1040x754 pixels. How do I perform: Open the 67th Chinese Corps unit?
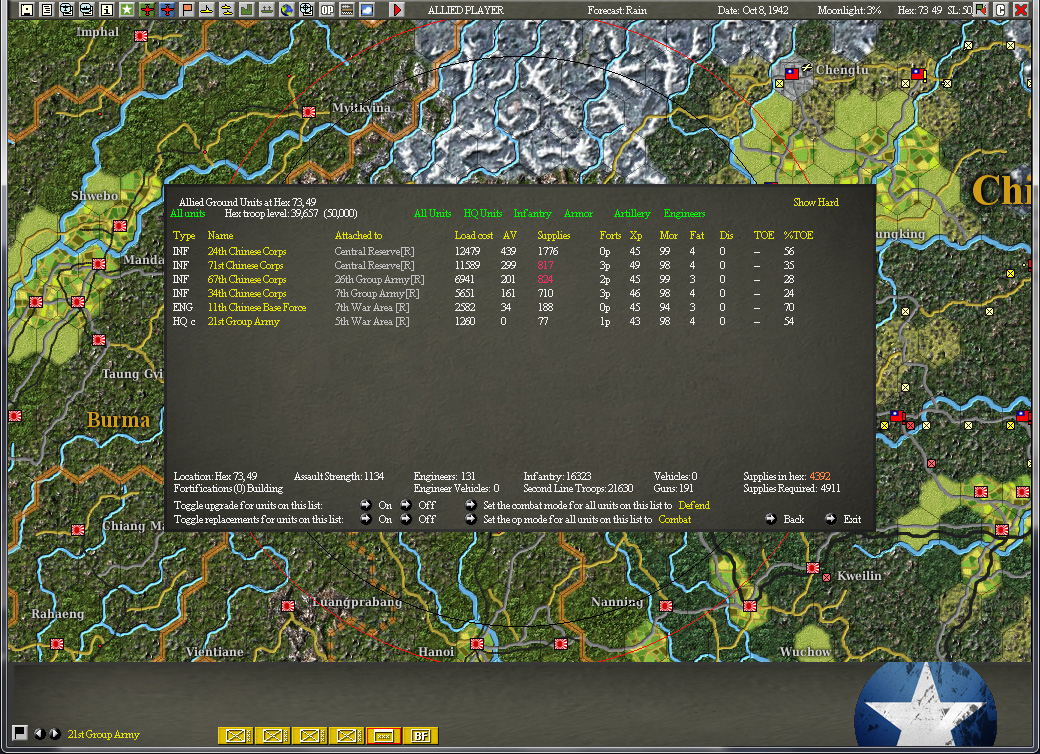pyautogui.click(x=247, y=279)
